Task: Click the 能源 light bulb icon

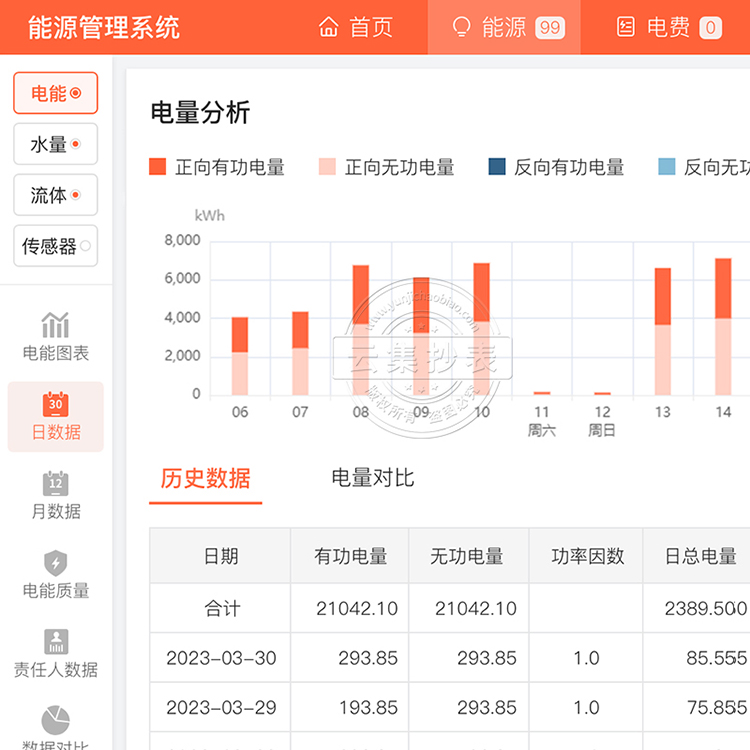Action: pyautogui.click(x=461, y=27)
